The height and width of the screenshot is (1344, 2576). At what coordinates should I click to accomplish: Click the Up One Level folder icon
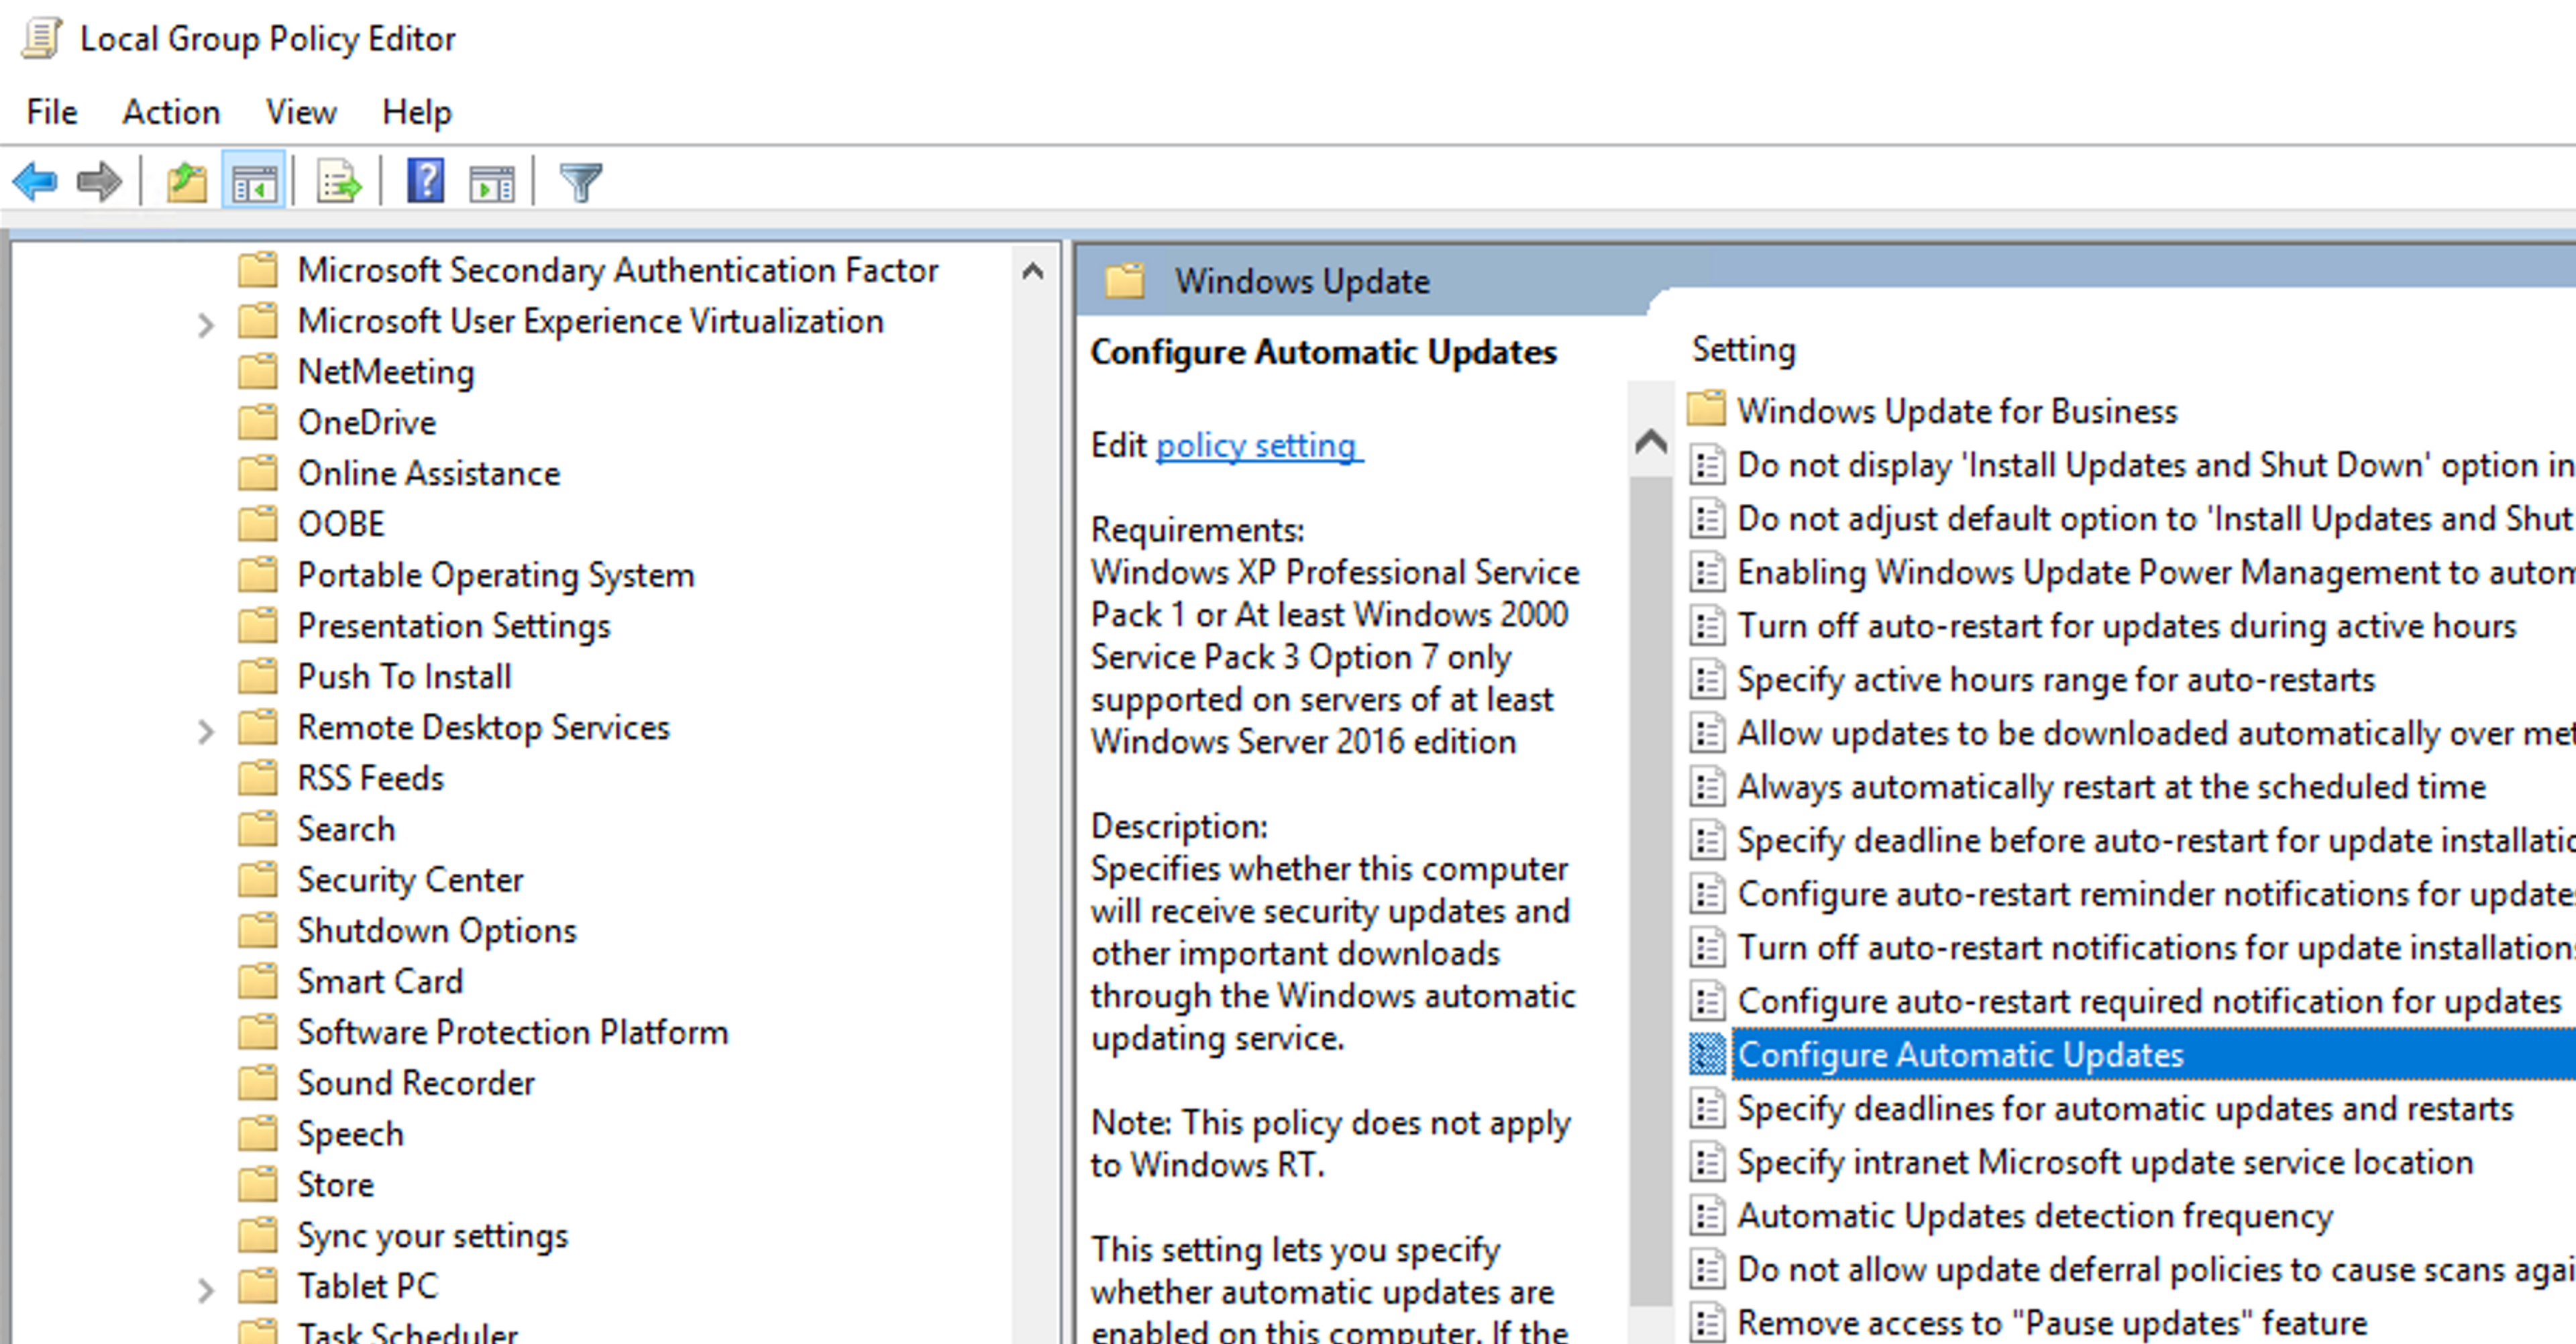(x=186, y=182)
